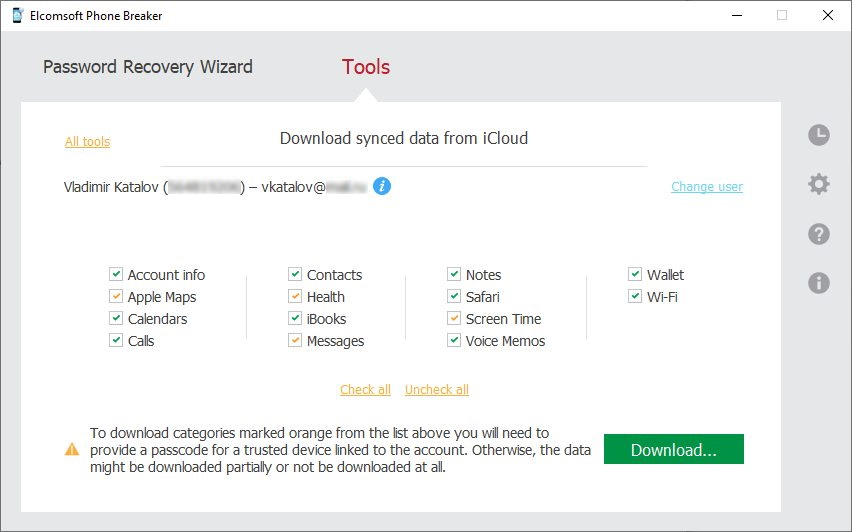Viewport: 852px width, 532px height.
Task: Click the Elcomsoft Phone Breaker app icon
Action: (18, 15)
